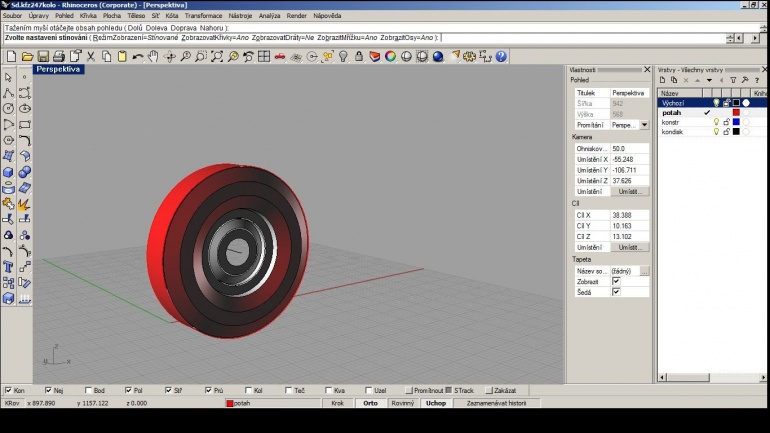770x433 pixels.
Task: Open the Soubor menu
Action: point(12,16)
